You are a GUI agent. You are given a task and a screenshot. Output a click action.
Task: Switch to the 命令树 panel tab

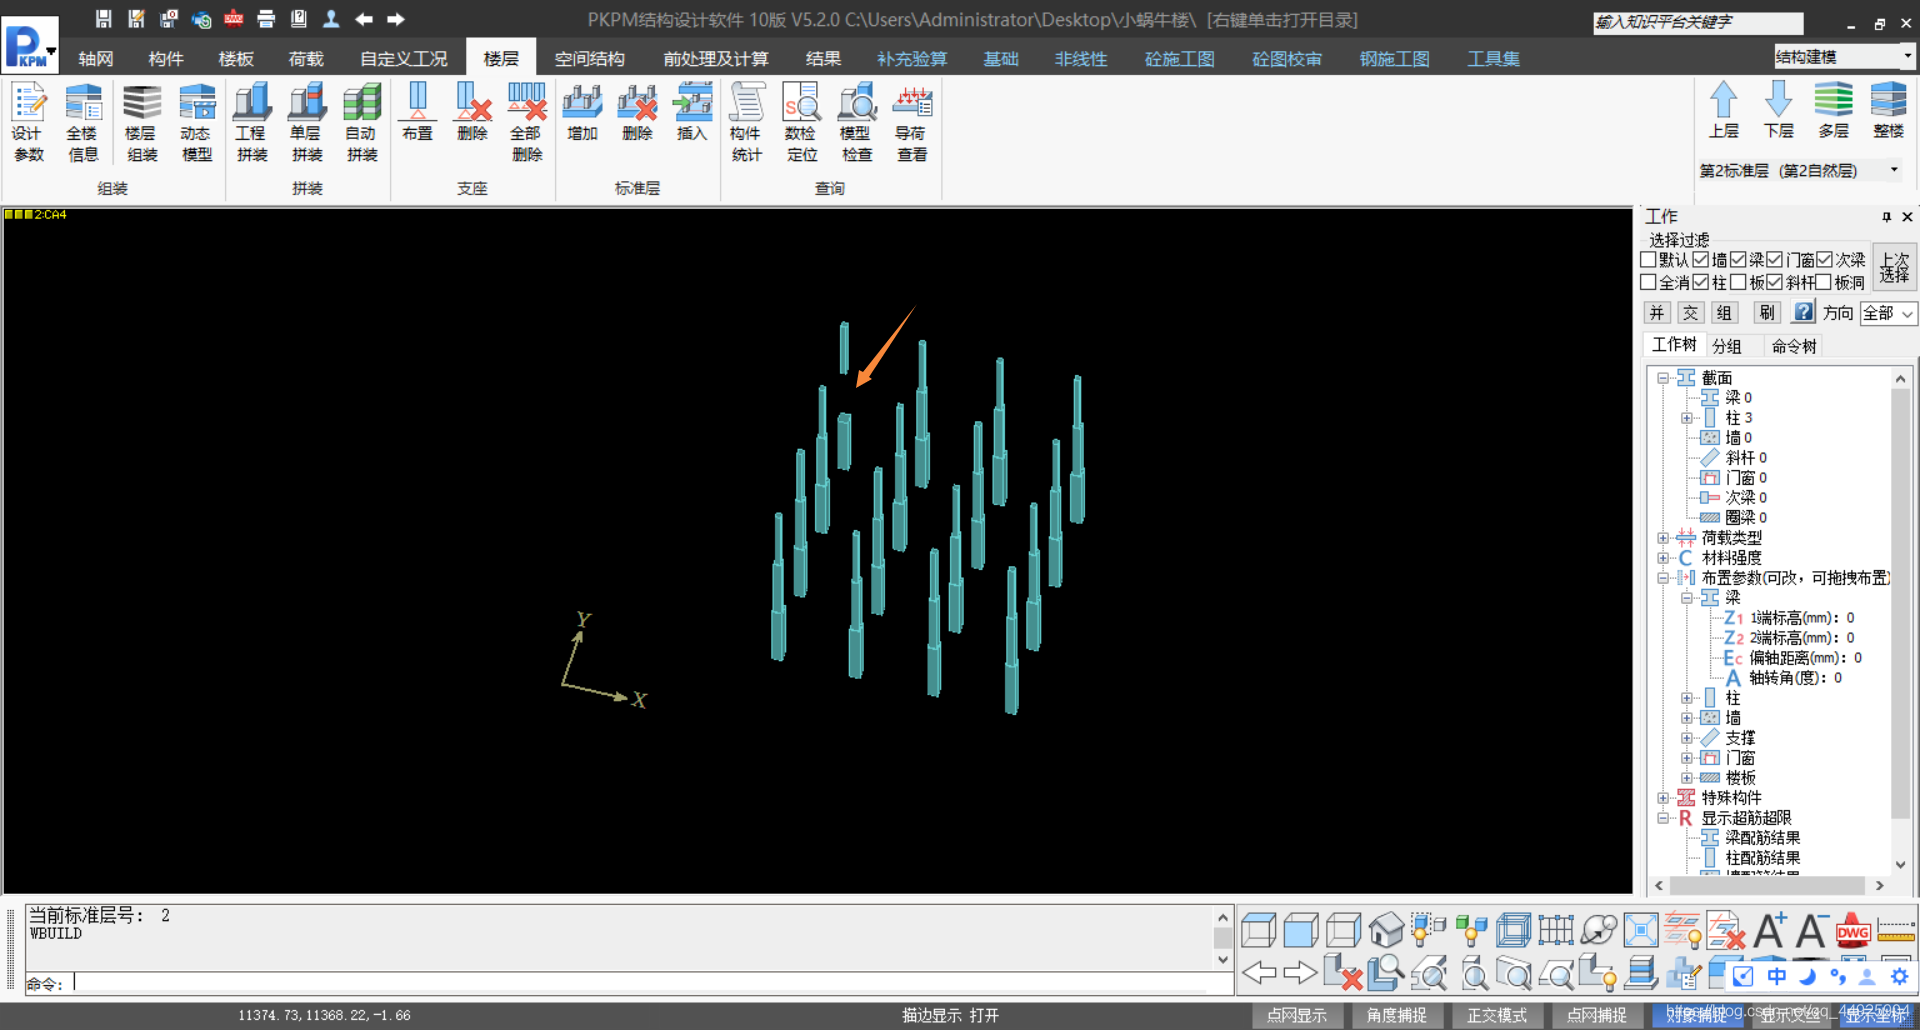coord(1794,346)
